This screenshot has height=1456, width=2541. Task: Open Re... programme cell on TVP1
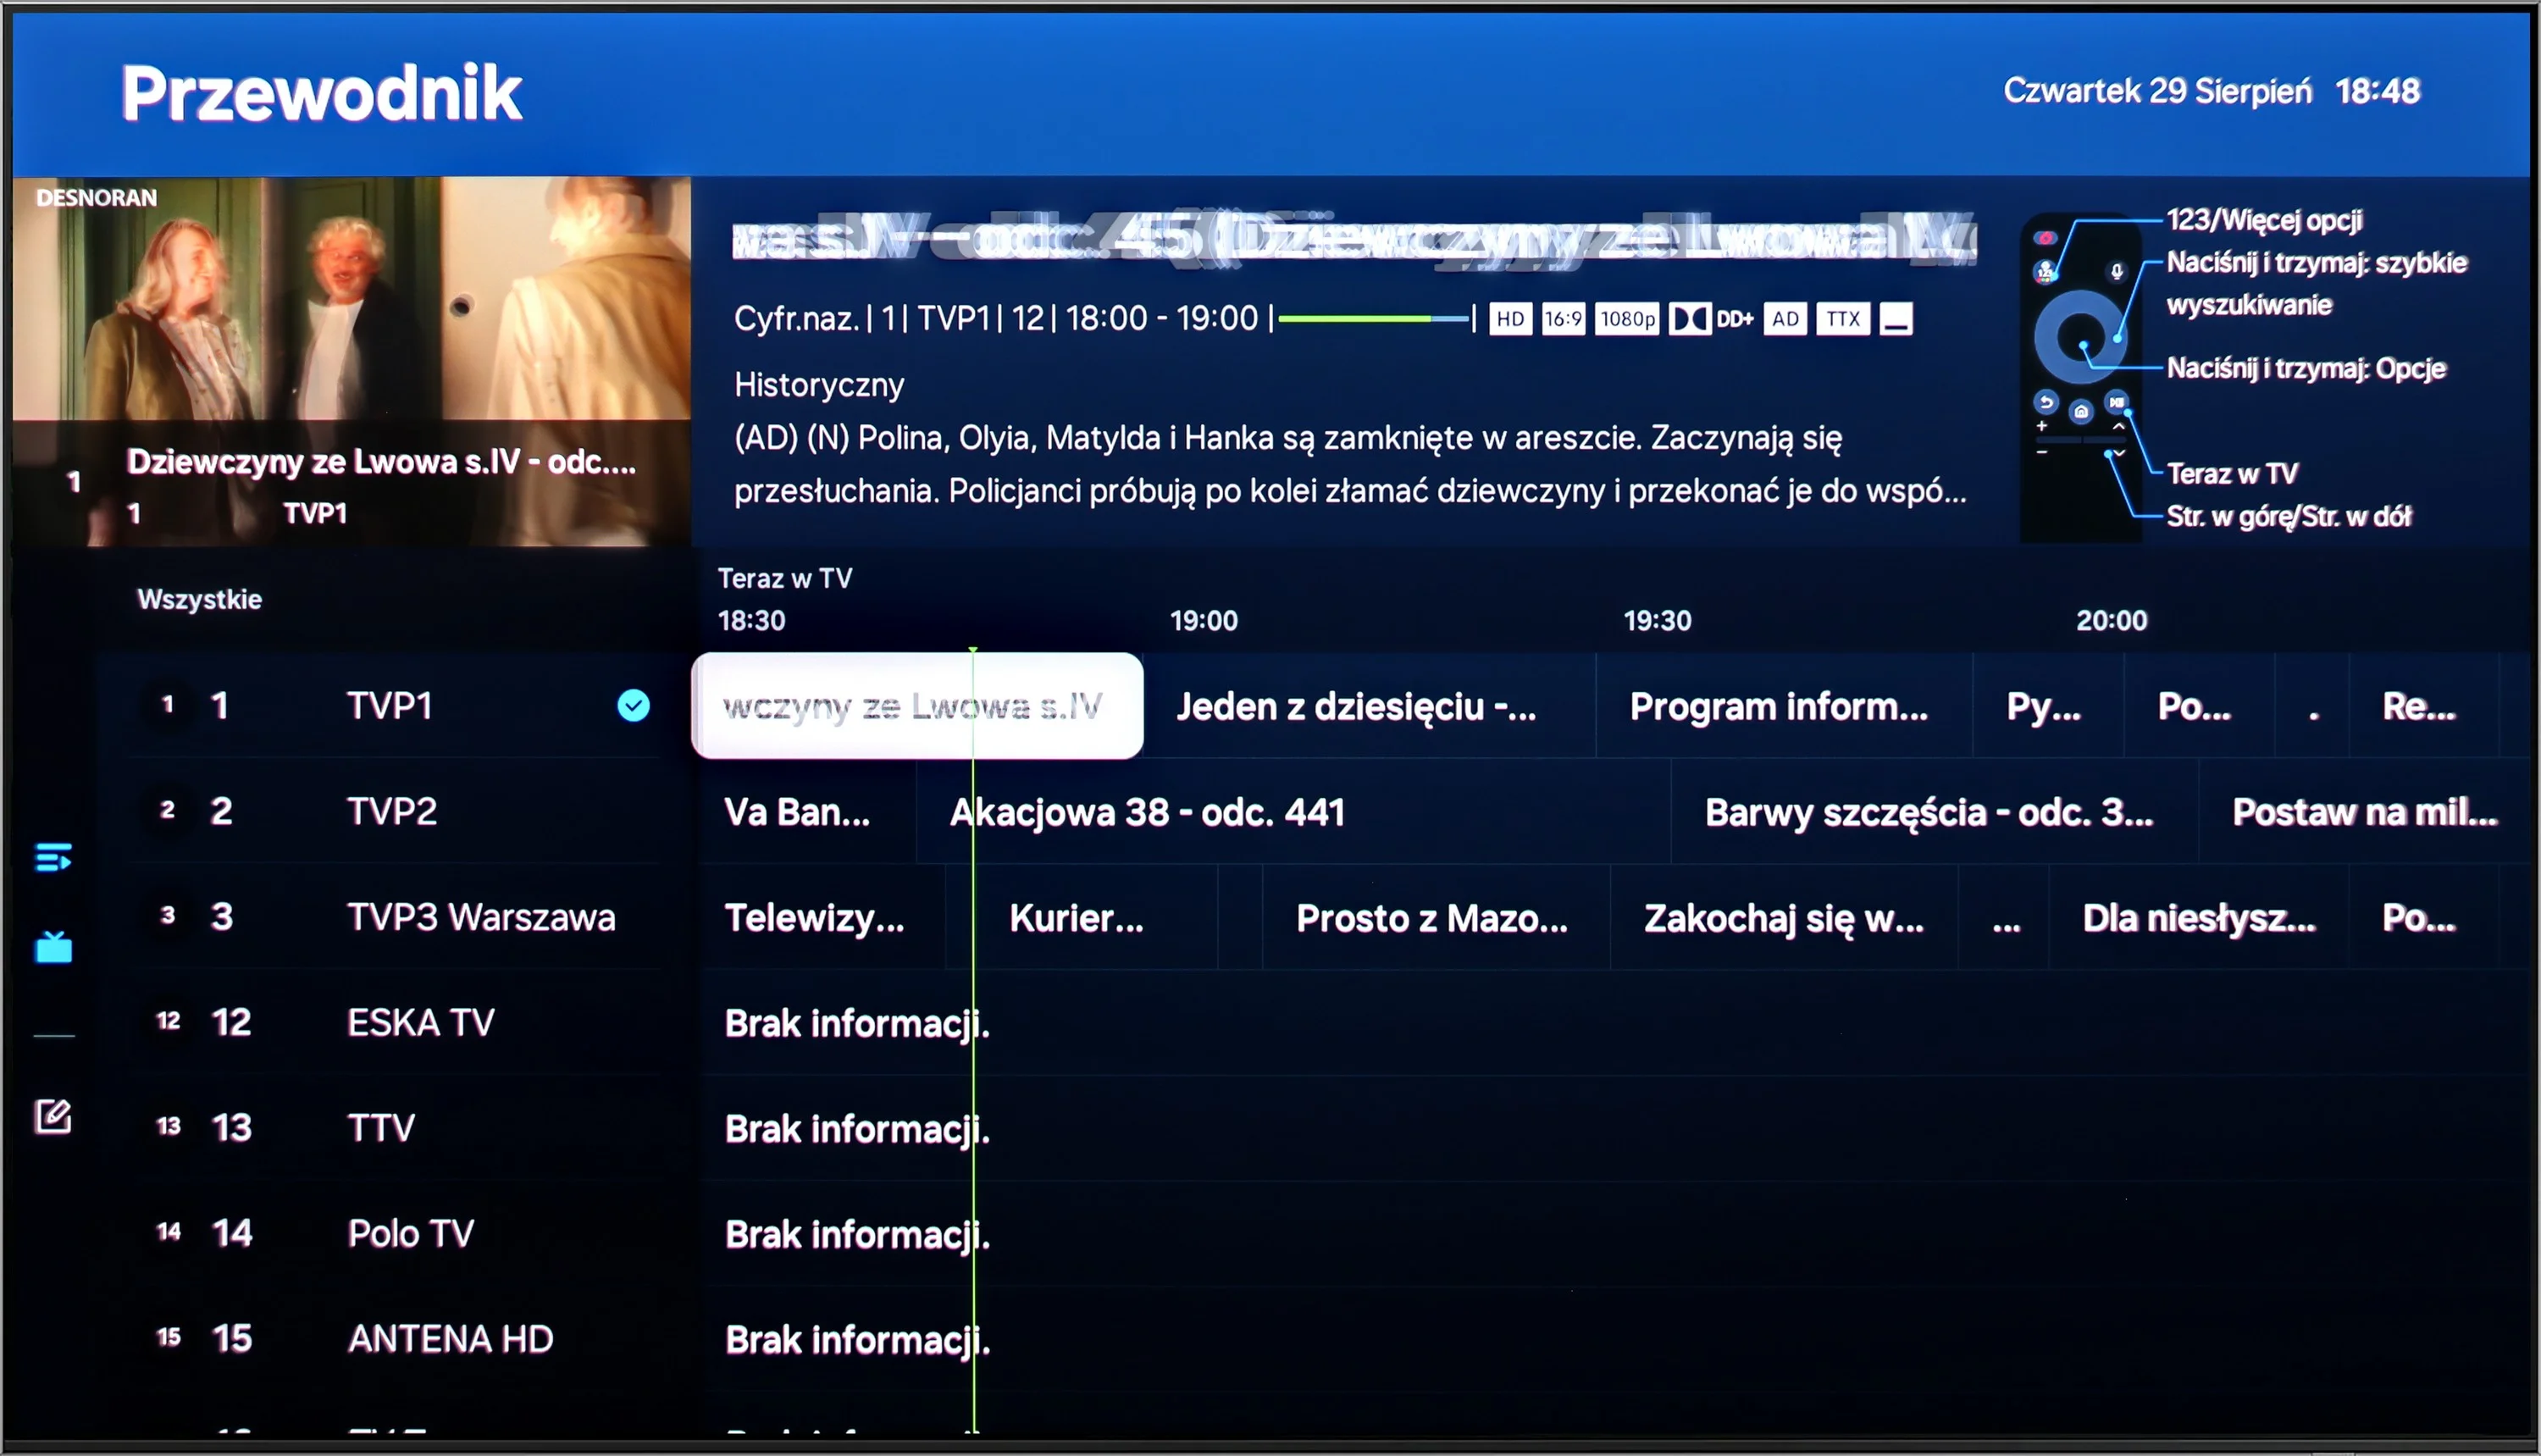point(2423,706)
